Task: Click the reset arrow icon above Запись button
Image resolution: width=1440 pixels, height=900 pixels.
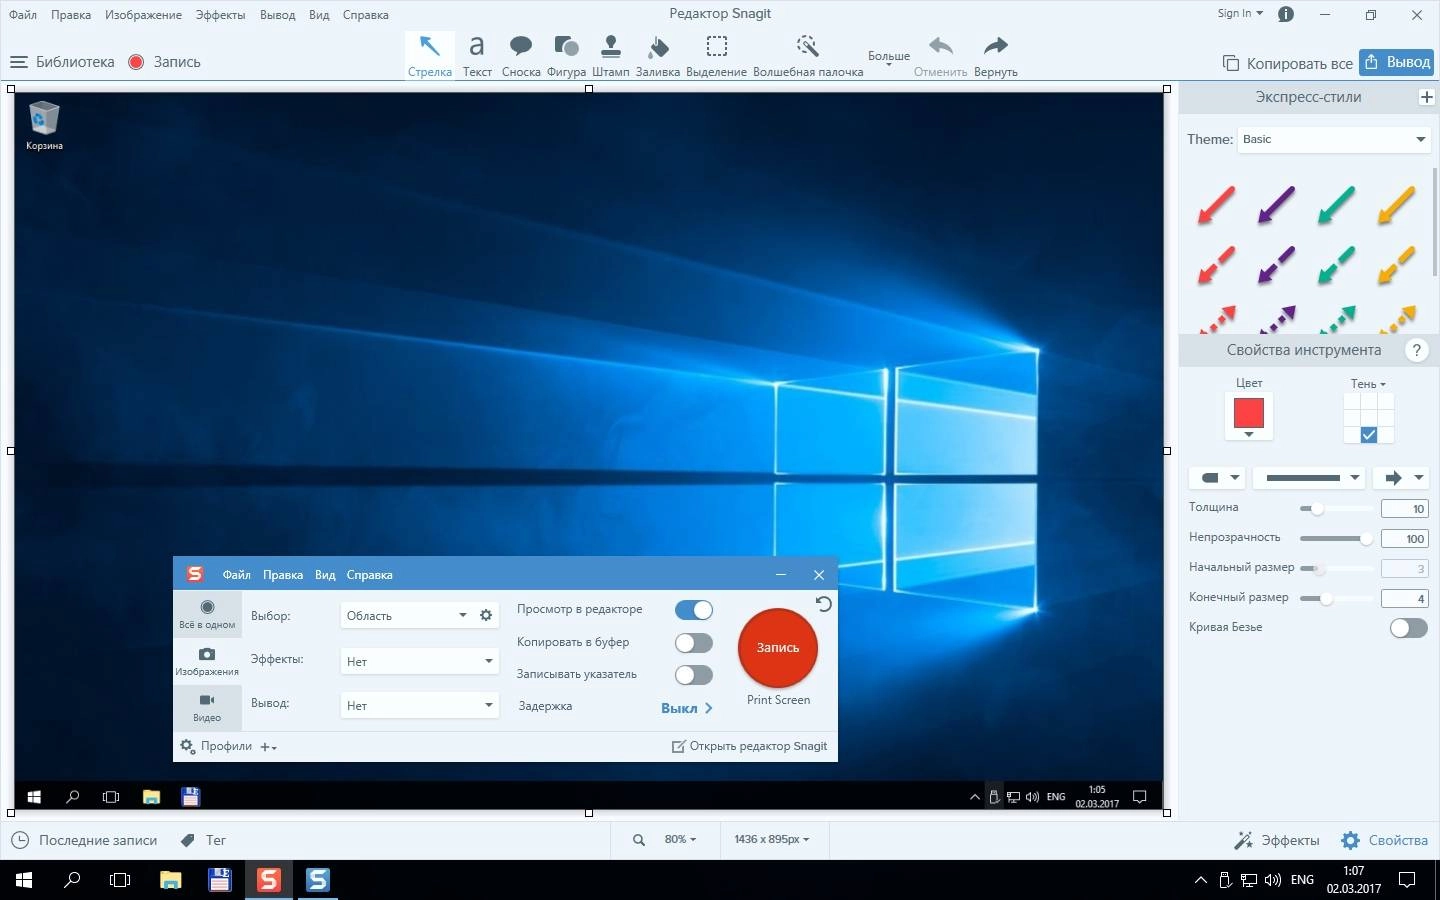Action: click(823, 604)
